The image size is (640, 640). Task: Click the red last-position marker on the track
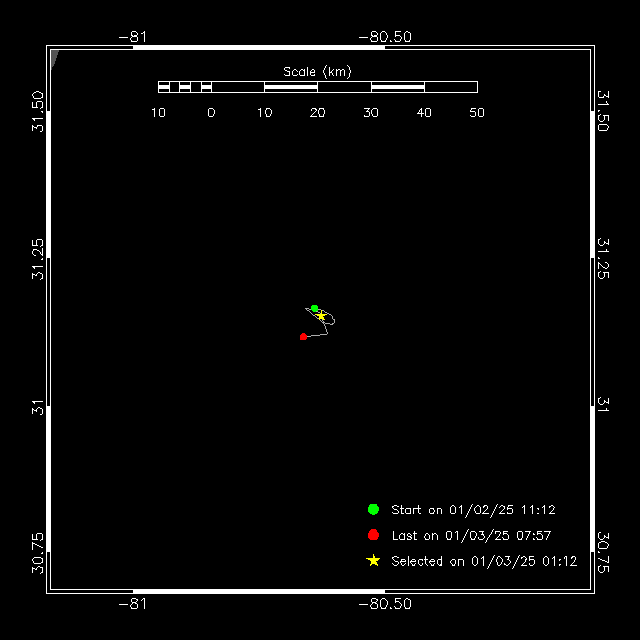(x=303, y=336)
